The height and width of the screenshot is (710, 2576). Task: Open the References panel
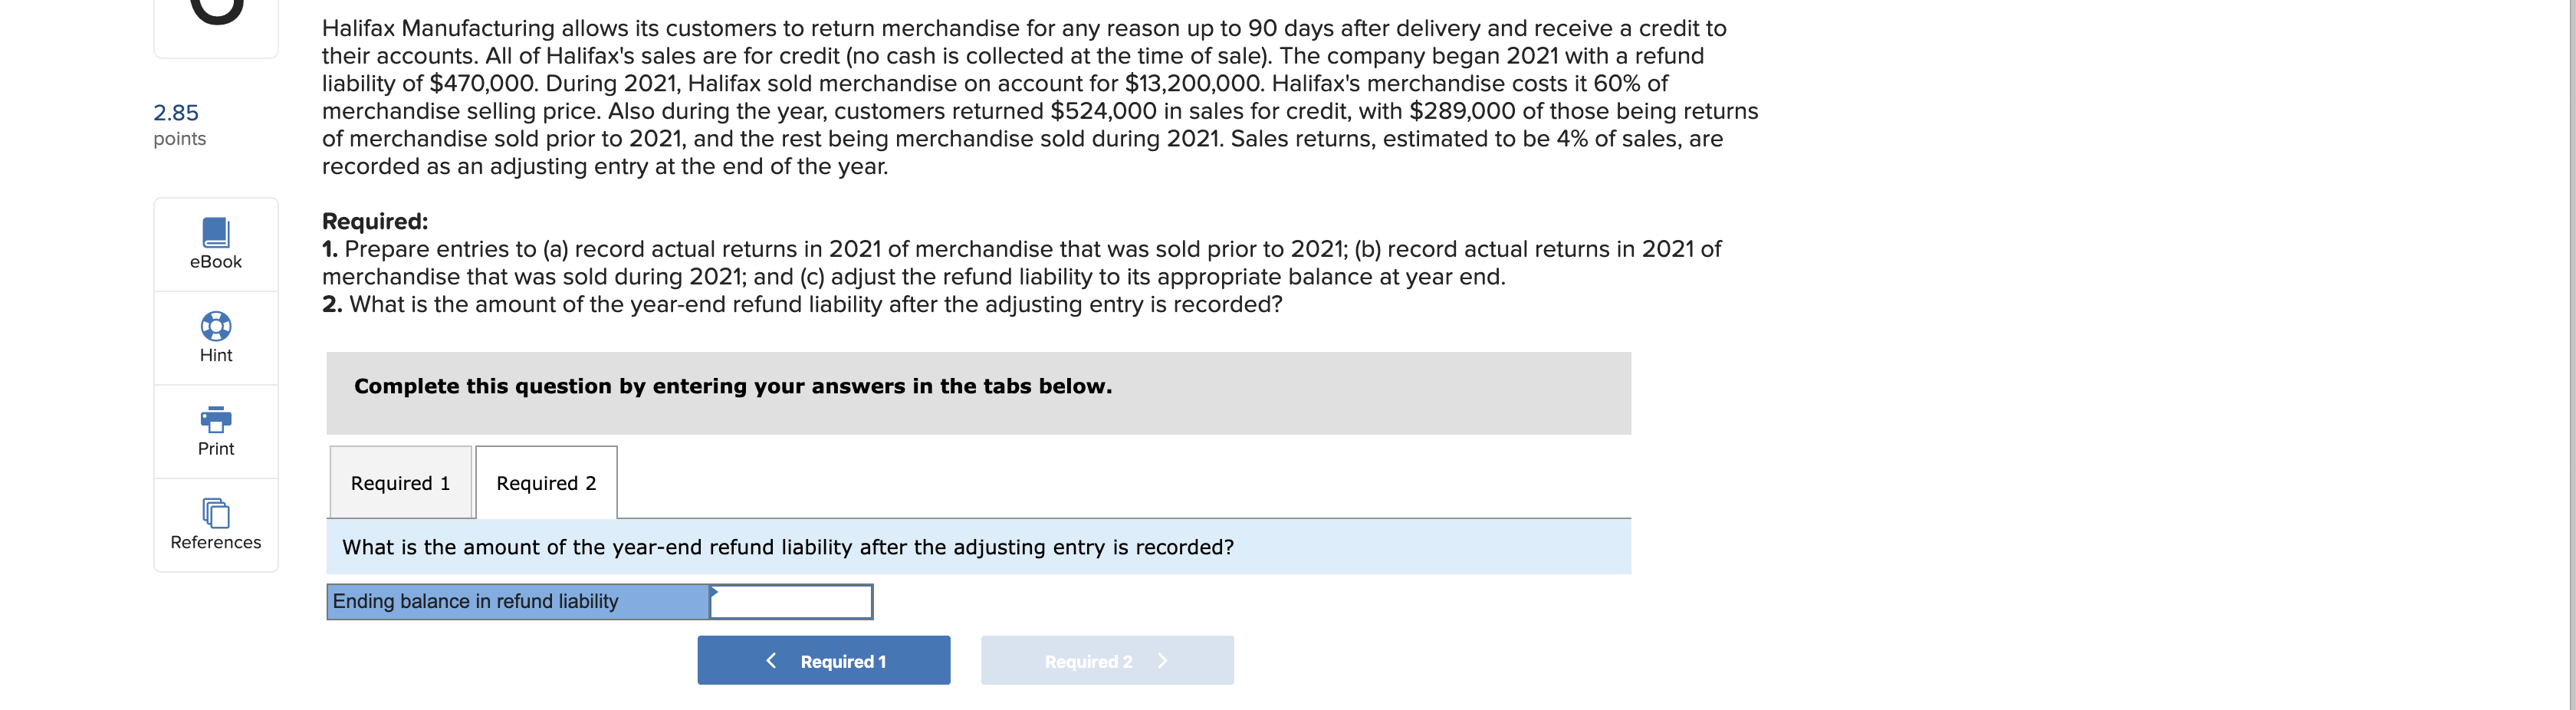215,525
